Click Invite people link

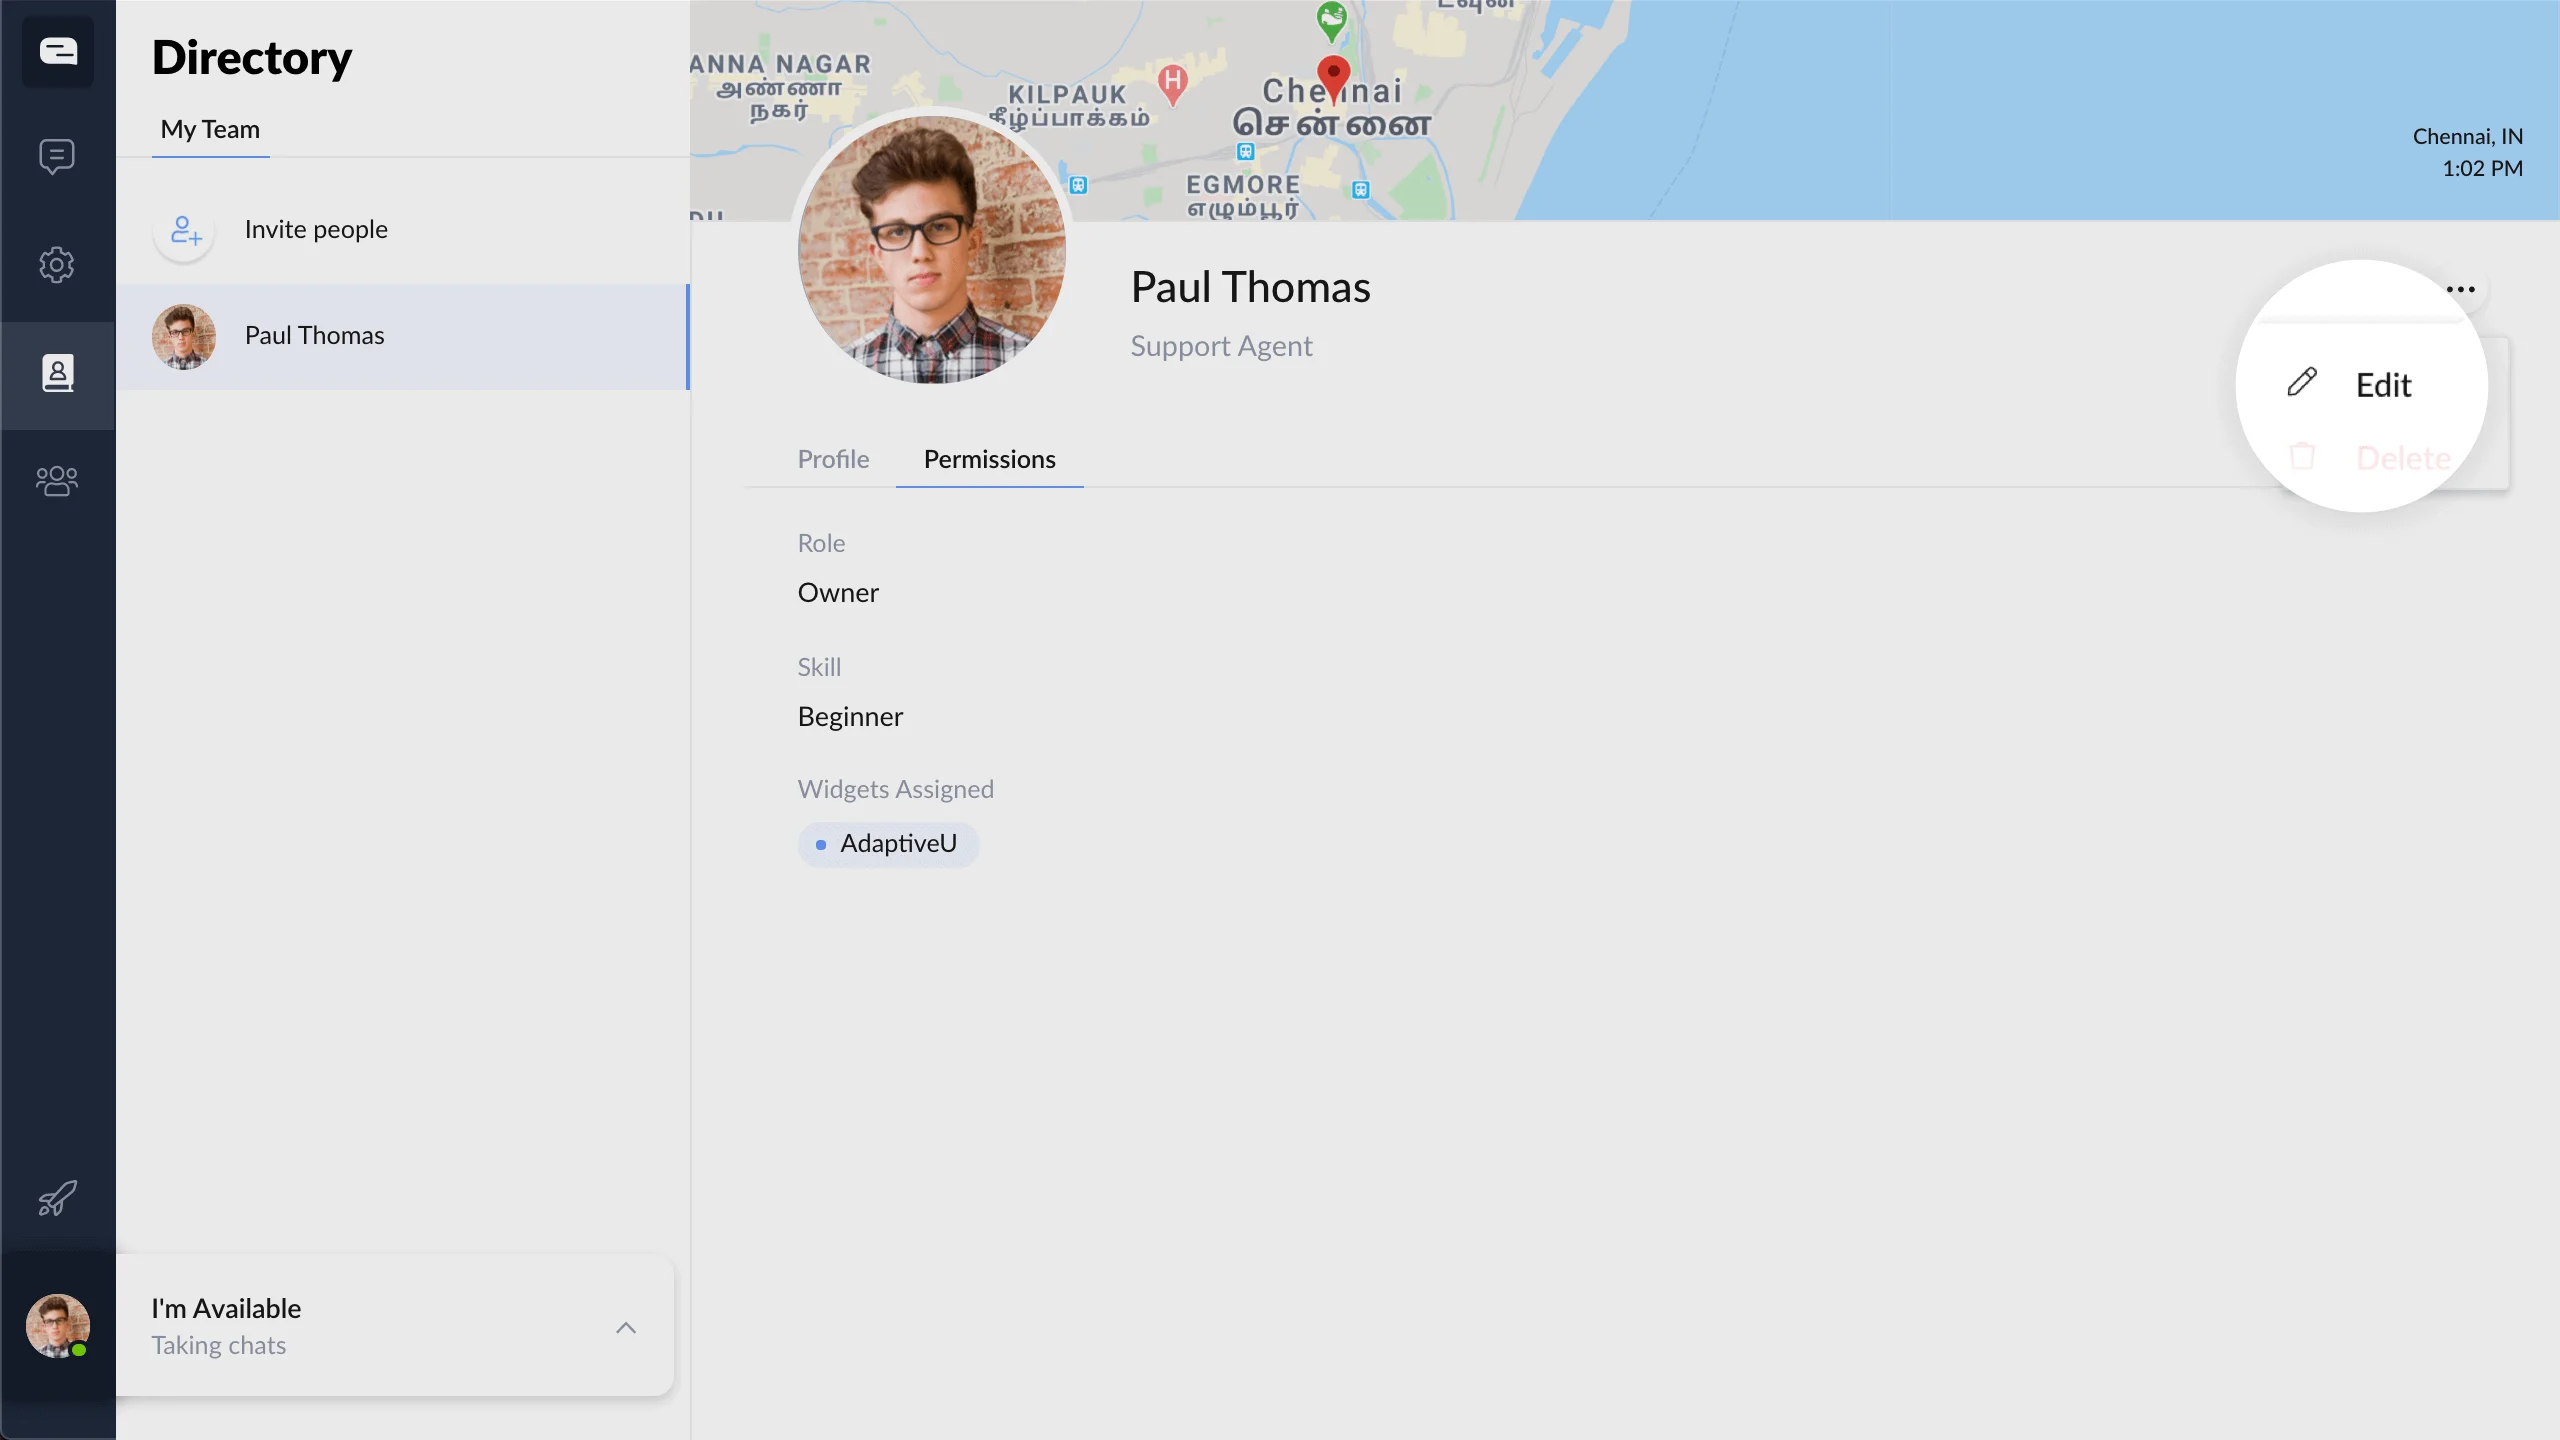tap(316, 230)
